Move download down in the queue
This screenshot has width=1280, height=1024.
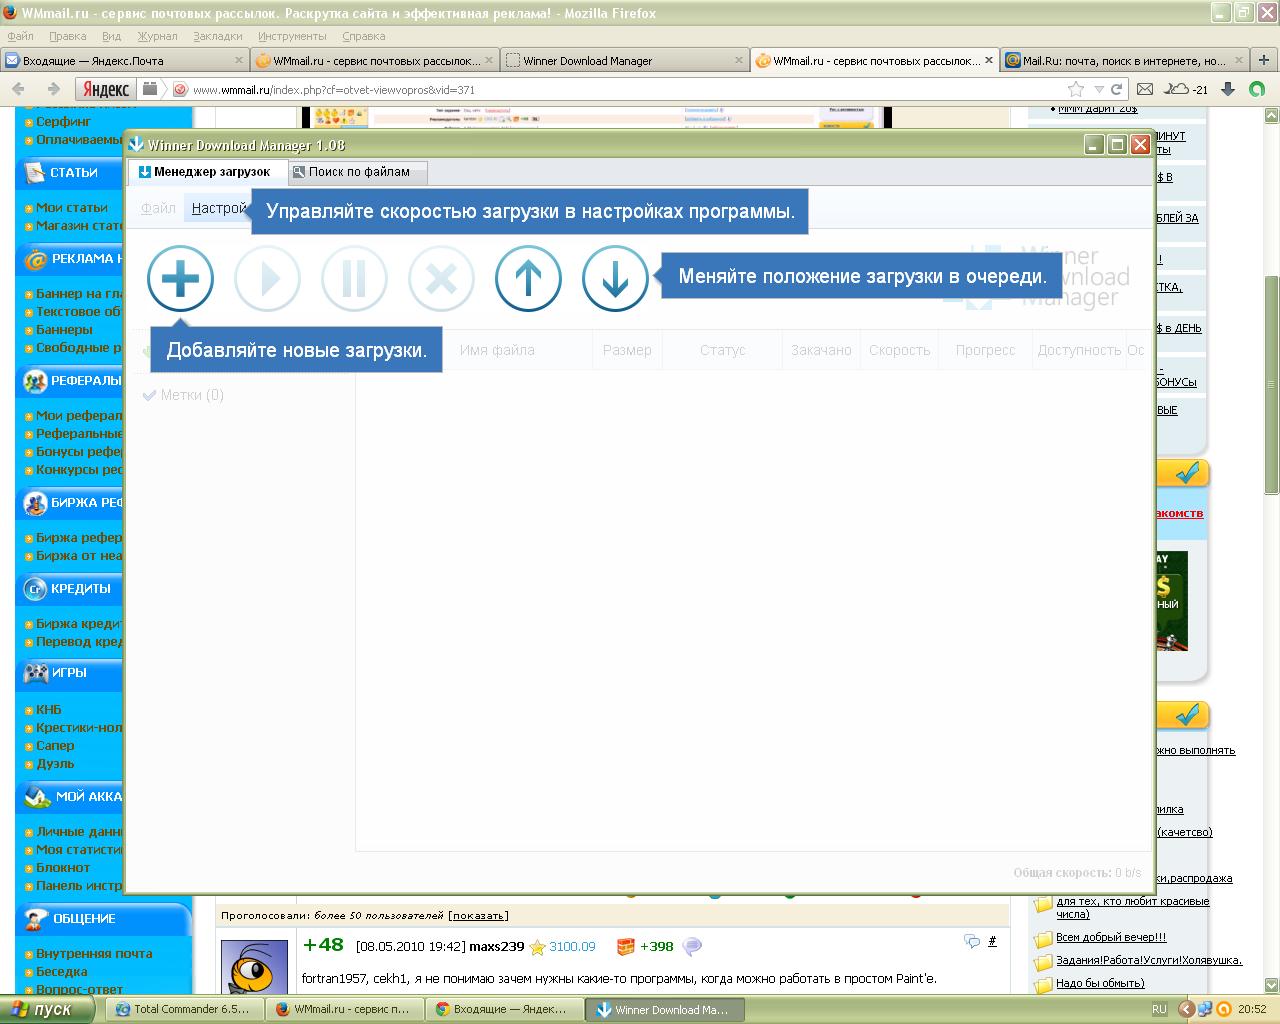(x=615, y=278)
